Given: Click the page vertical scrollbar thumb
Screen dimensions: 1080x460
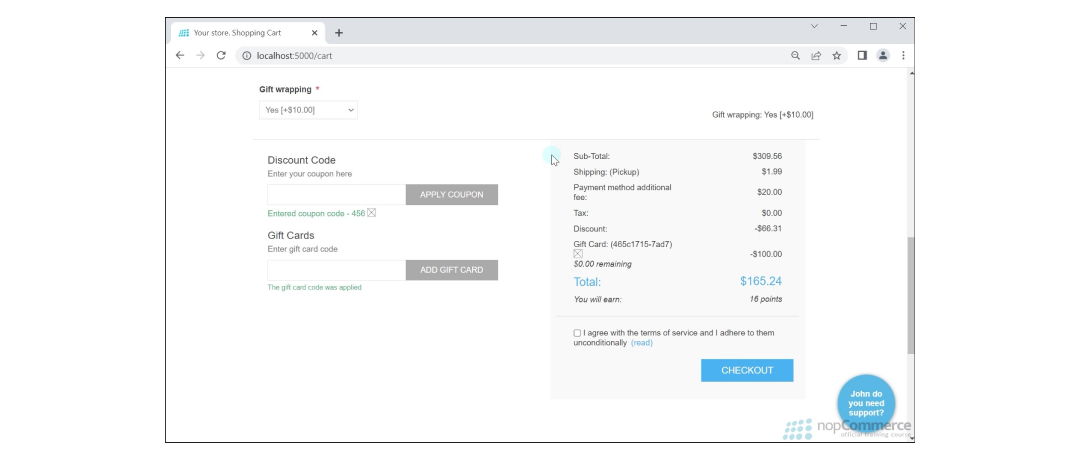Looking at the screenshot, I should pyautogui.click(x=911, y=295).
